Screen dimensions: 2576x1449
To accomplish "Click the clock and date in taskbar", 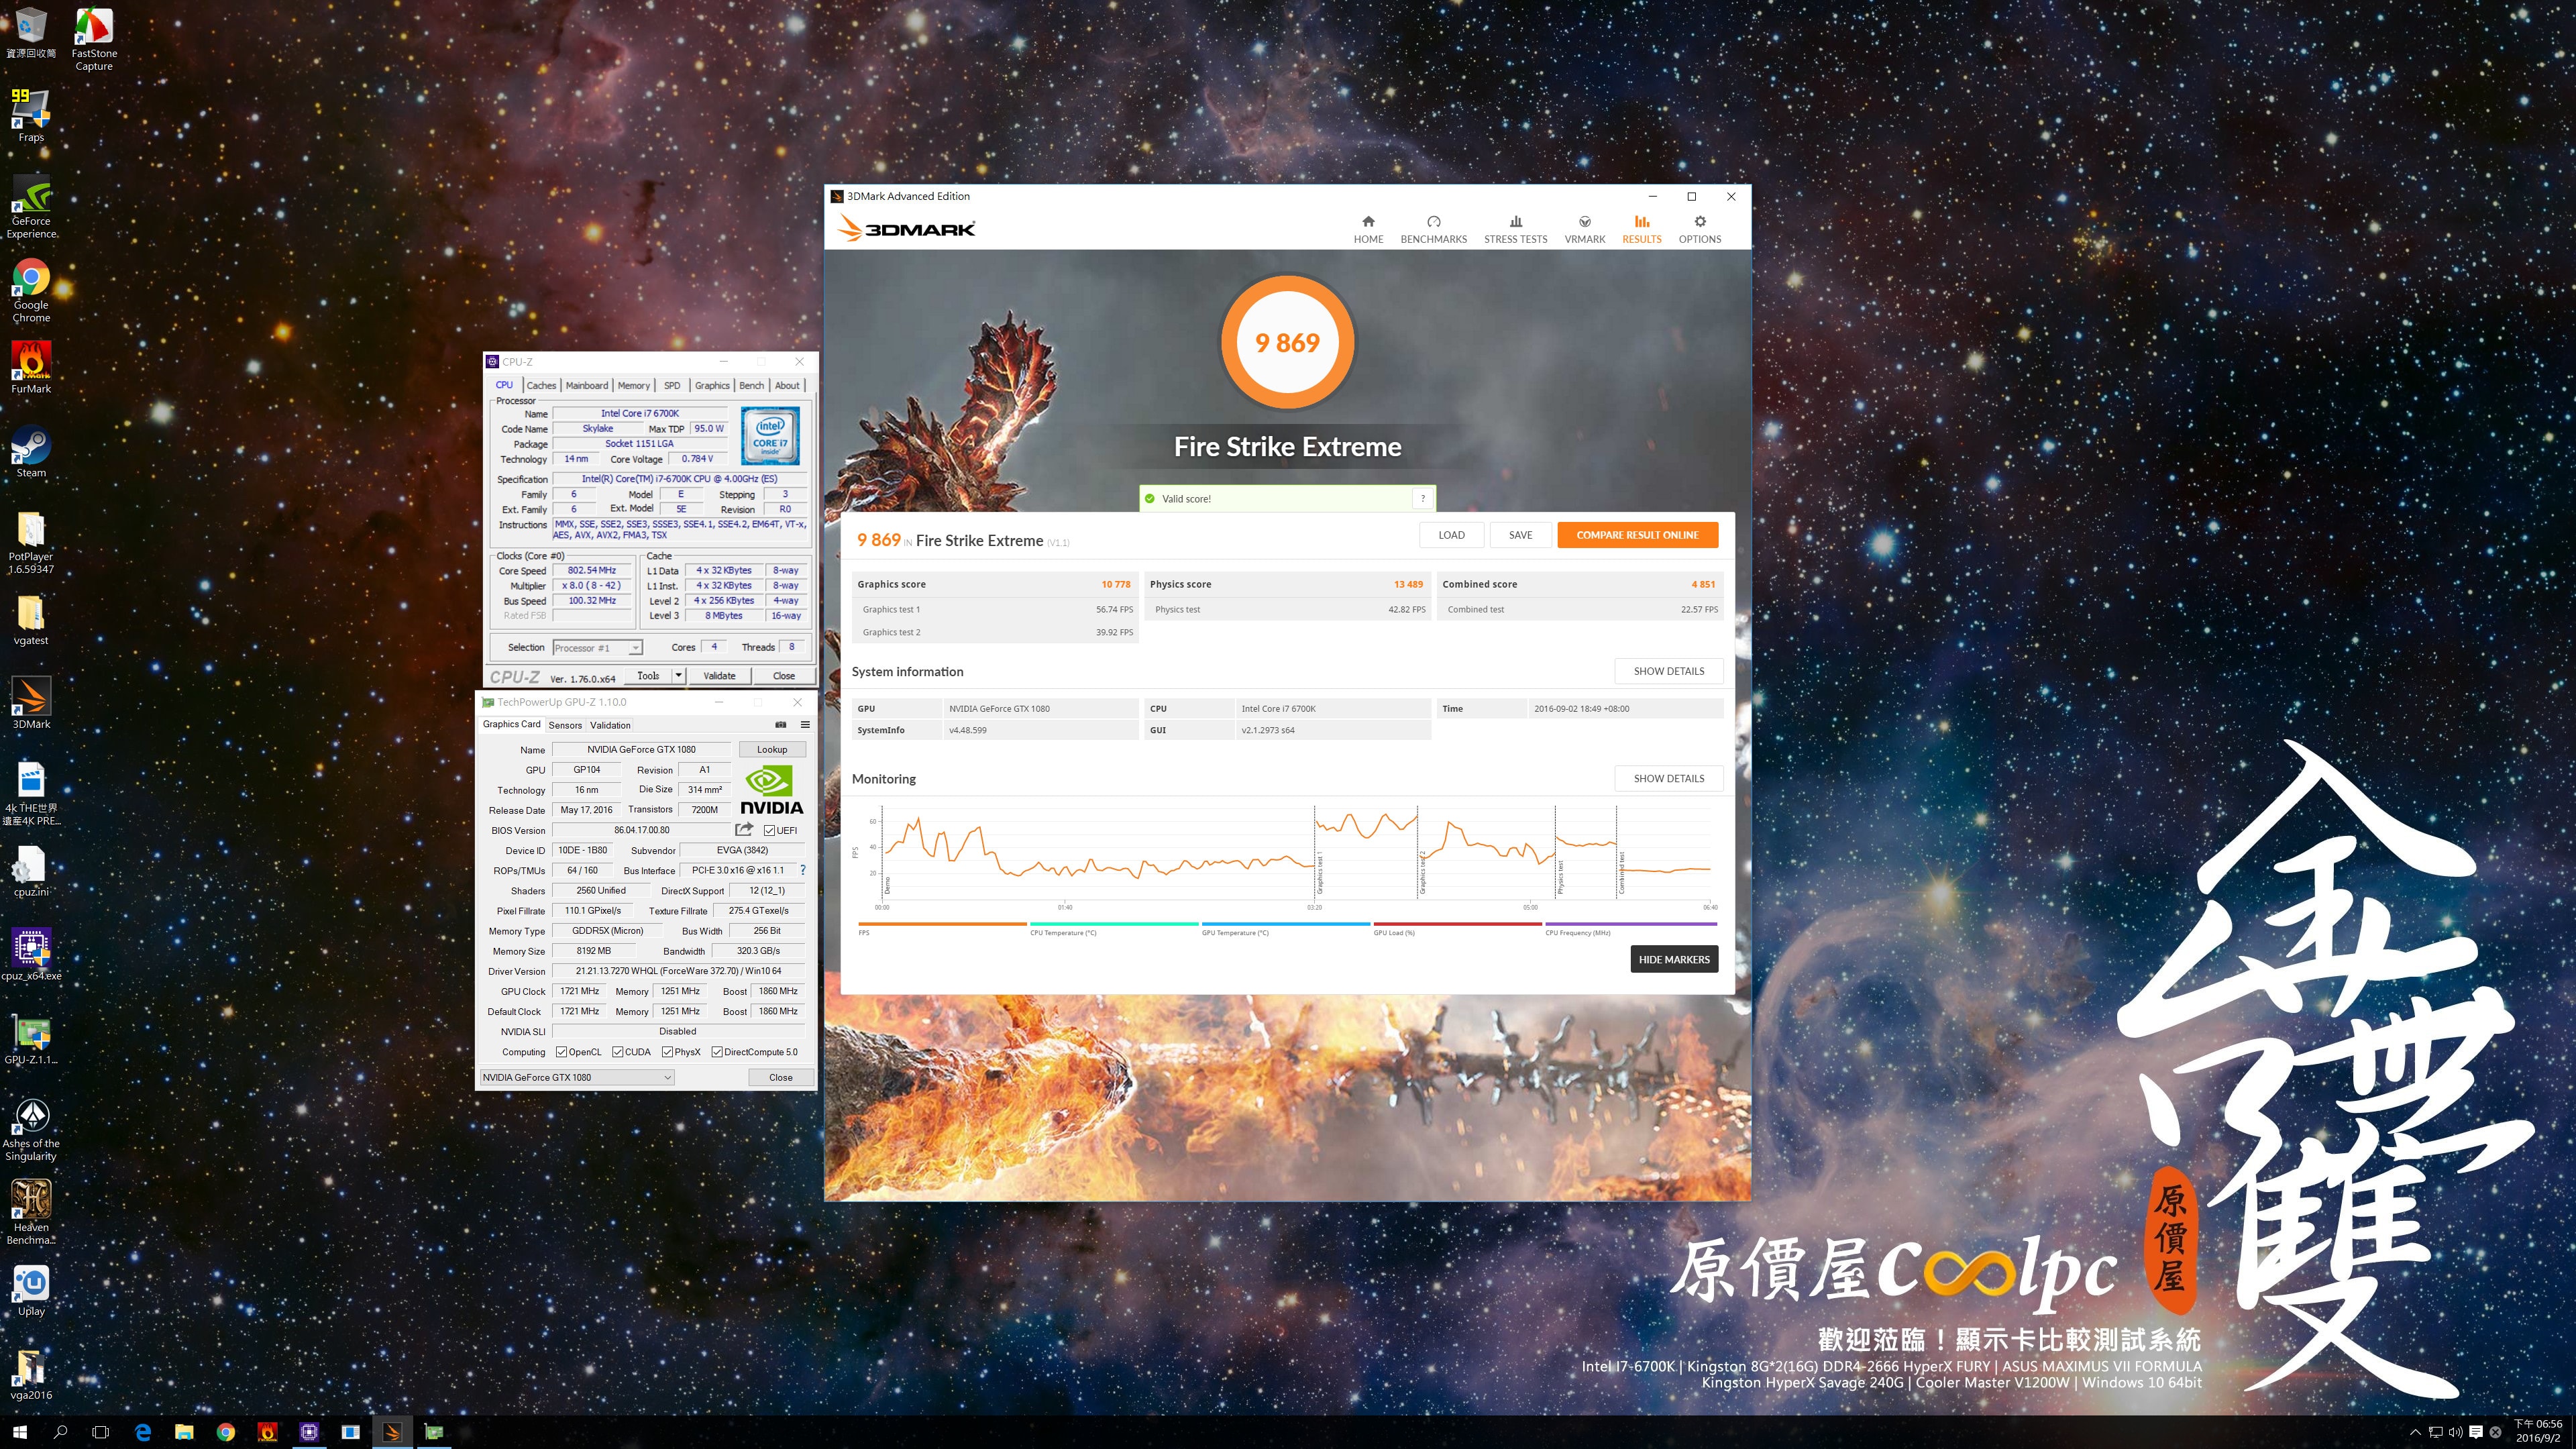I will 2538,1432.
